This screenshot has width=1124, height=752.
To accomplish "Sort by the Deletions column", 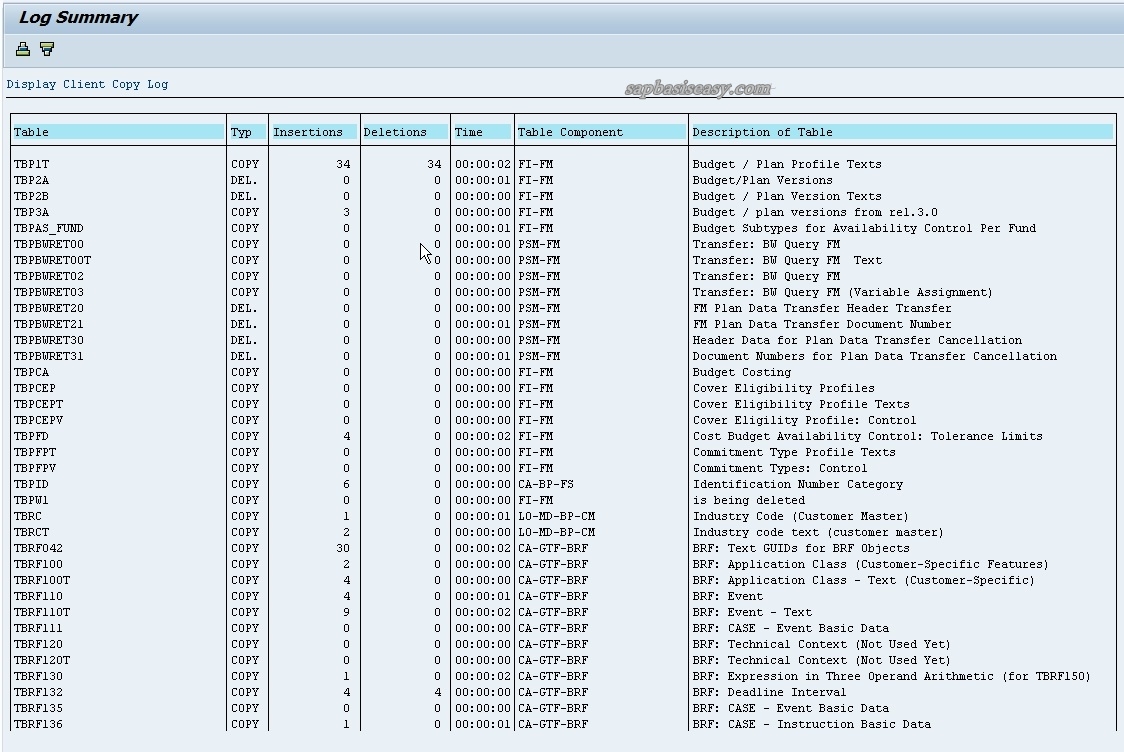I will [x=394, y=131].
